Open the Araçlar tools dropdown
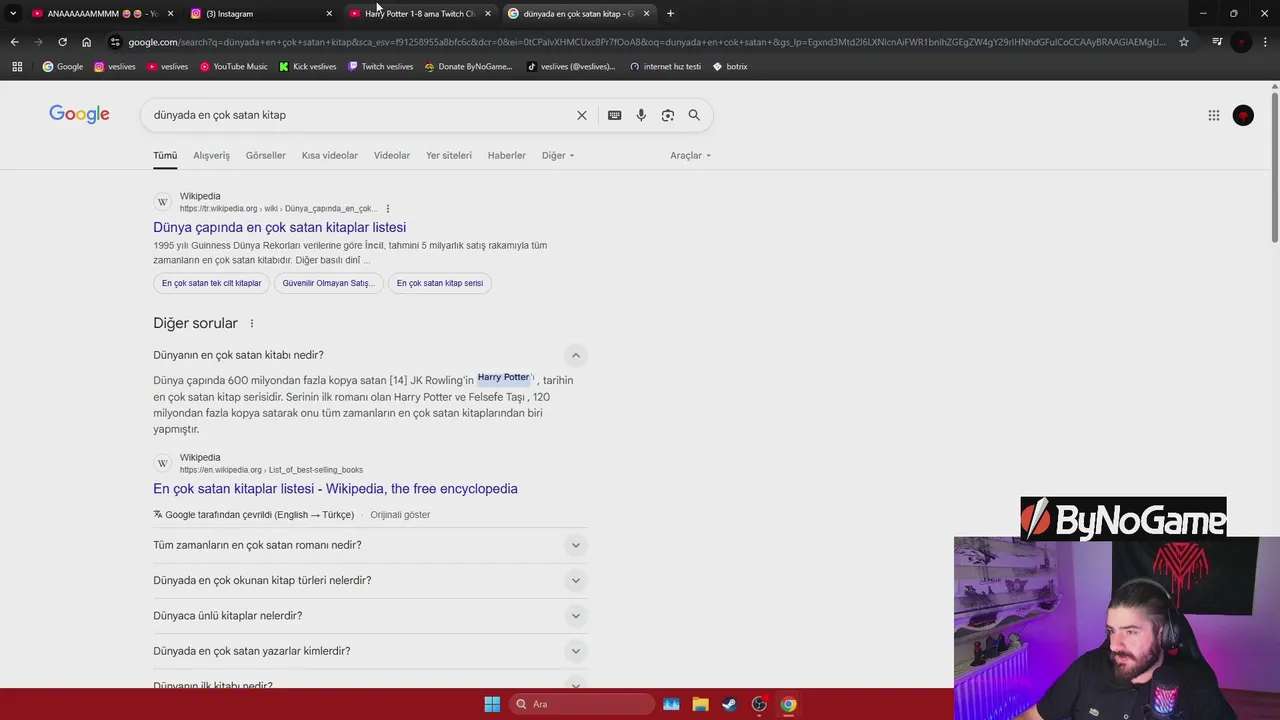This screenshot has width=1280, height=720. pyautogui.click(x=690, y=155)
